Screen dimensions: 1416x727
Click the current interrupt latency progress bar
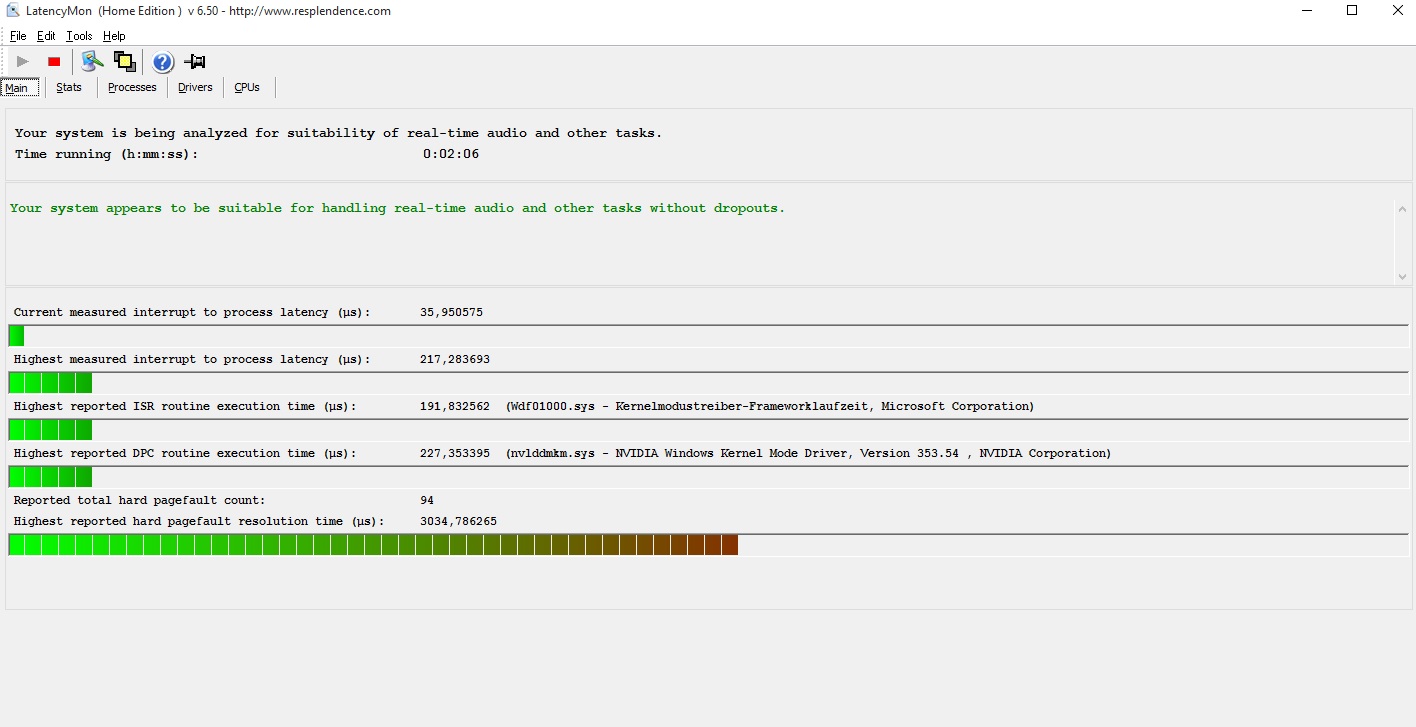pyautogui.click(x=708, y=336)
